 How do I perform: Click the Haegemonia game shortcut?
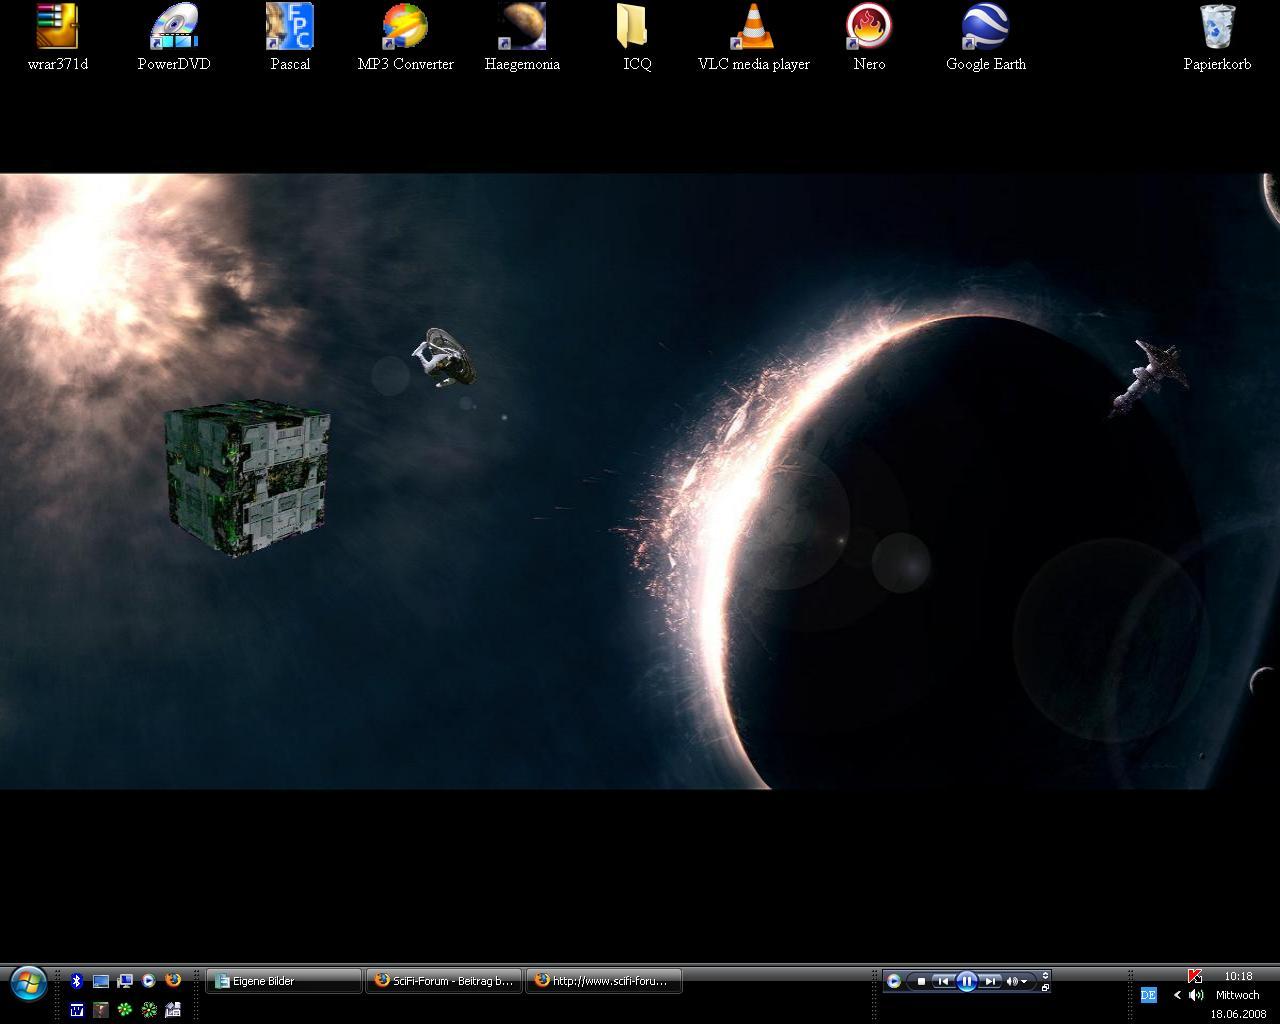(521, 28)
